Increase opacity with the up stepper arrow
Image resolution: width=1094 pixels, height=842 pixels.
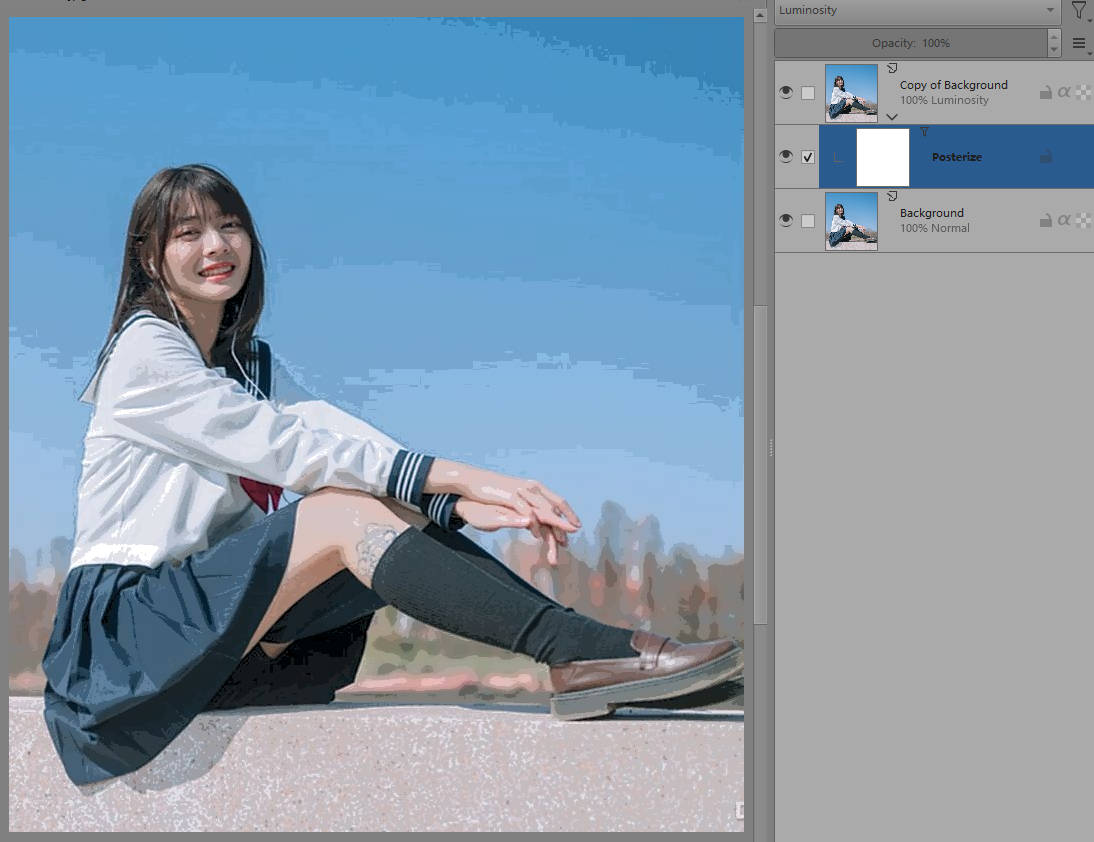click(x=1054, y=37)
